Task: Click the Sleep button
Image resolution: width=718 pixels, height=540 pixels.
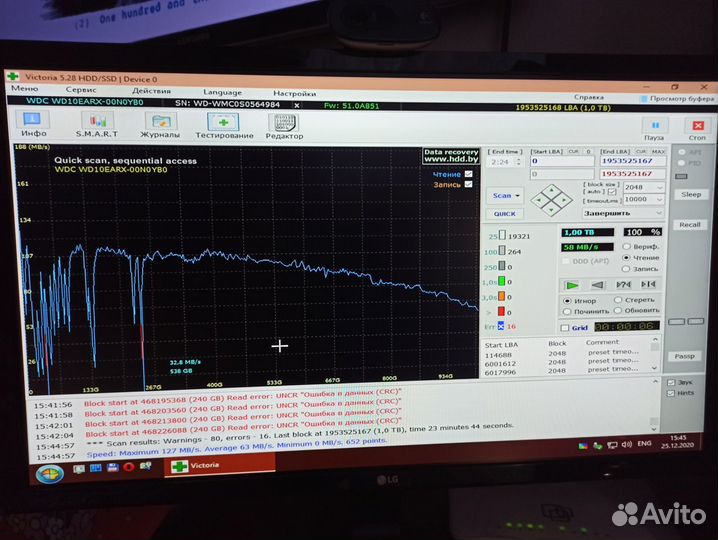Action: tap(691, 195)
